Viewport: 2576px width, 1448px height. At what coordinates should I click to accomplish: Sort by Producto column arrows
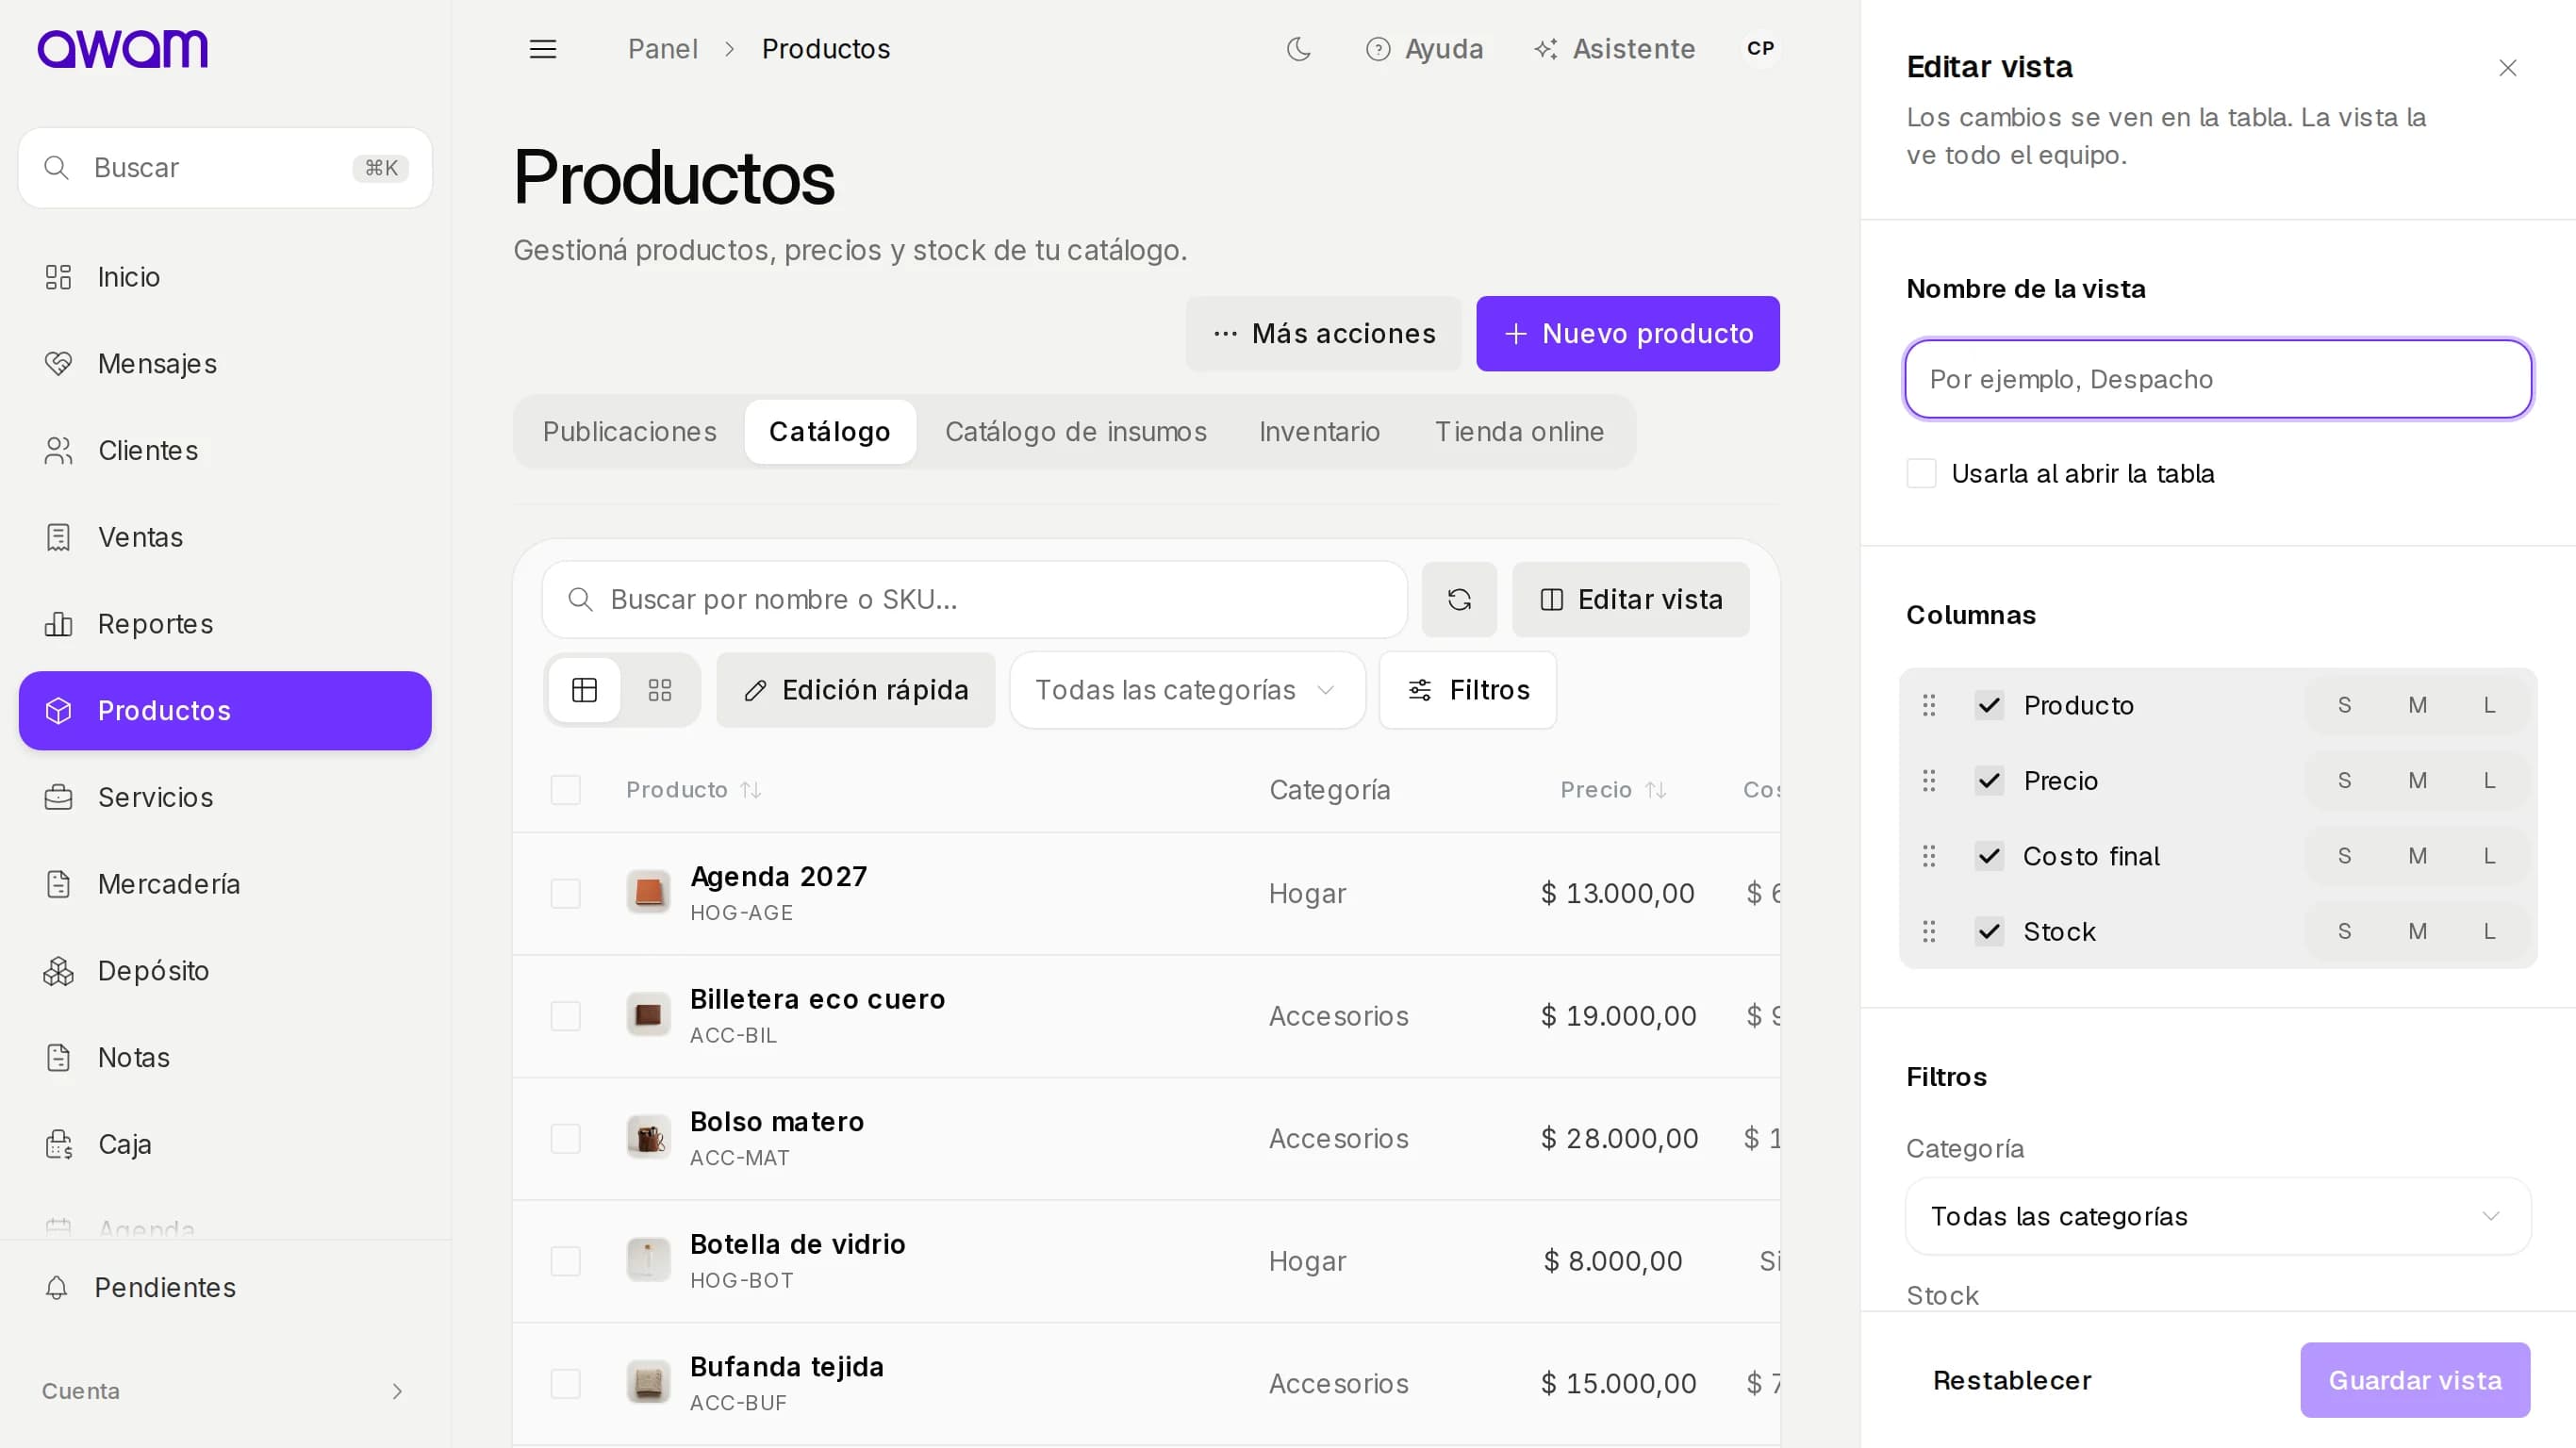click(x=751, y=790)
